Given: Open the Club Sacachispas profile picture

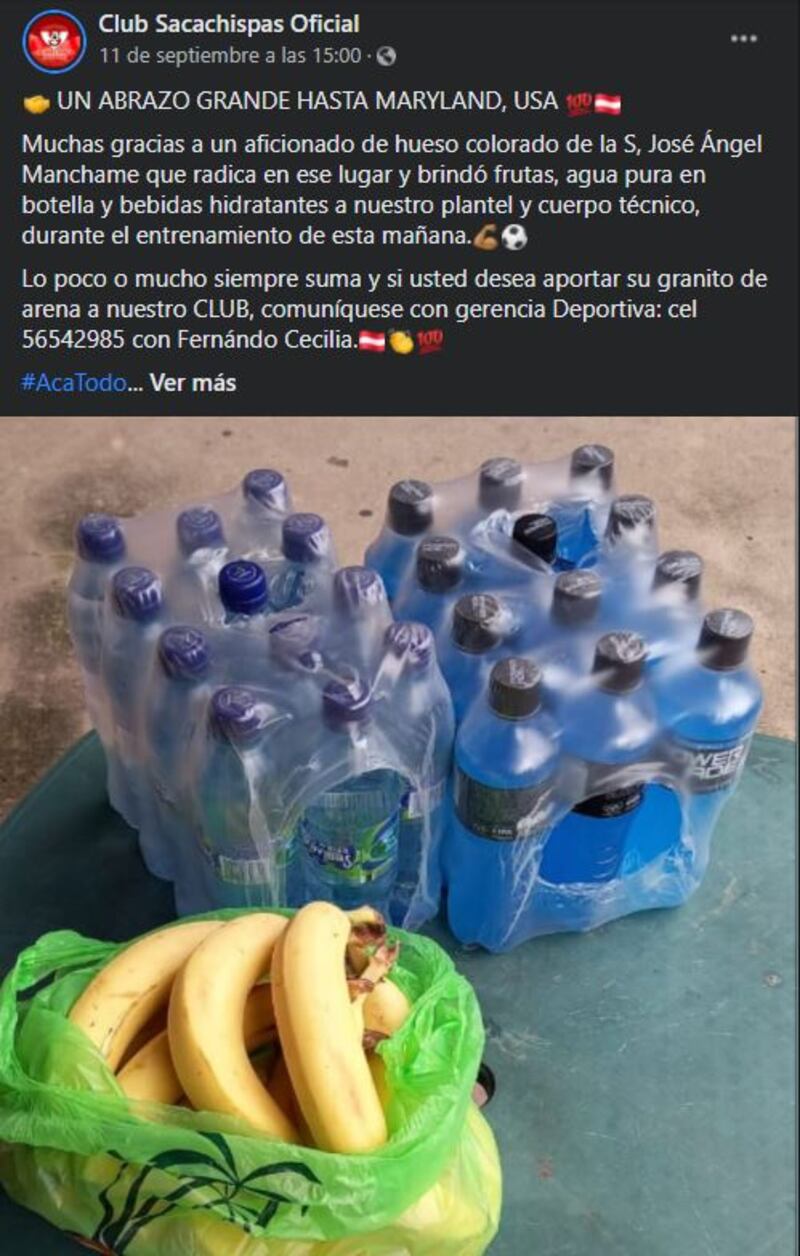Looking at the screenshot, I should click(54, 41).
